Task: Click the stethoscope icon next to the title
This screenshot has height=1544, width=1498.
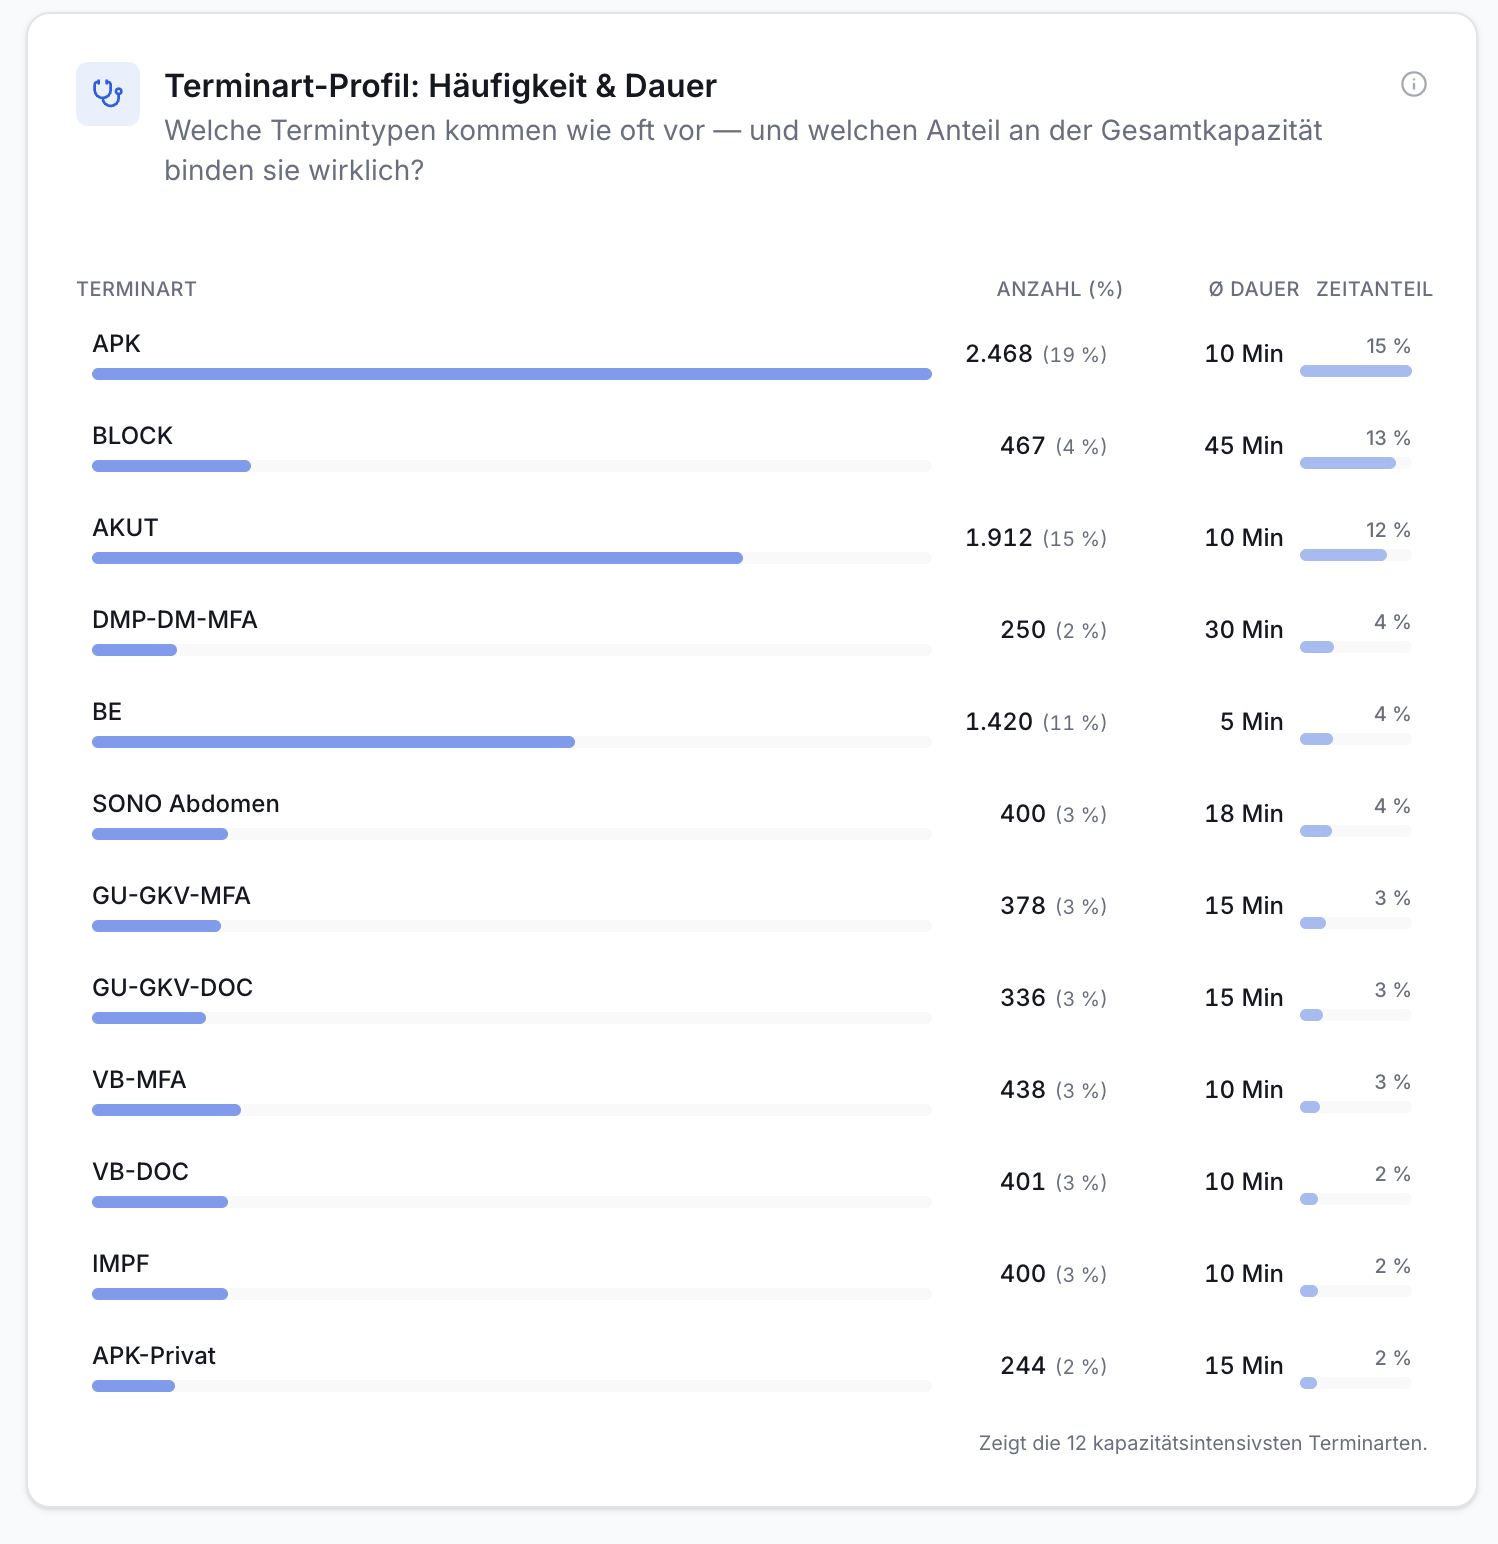Action: click(108, 94)
